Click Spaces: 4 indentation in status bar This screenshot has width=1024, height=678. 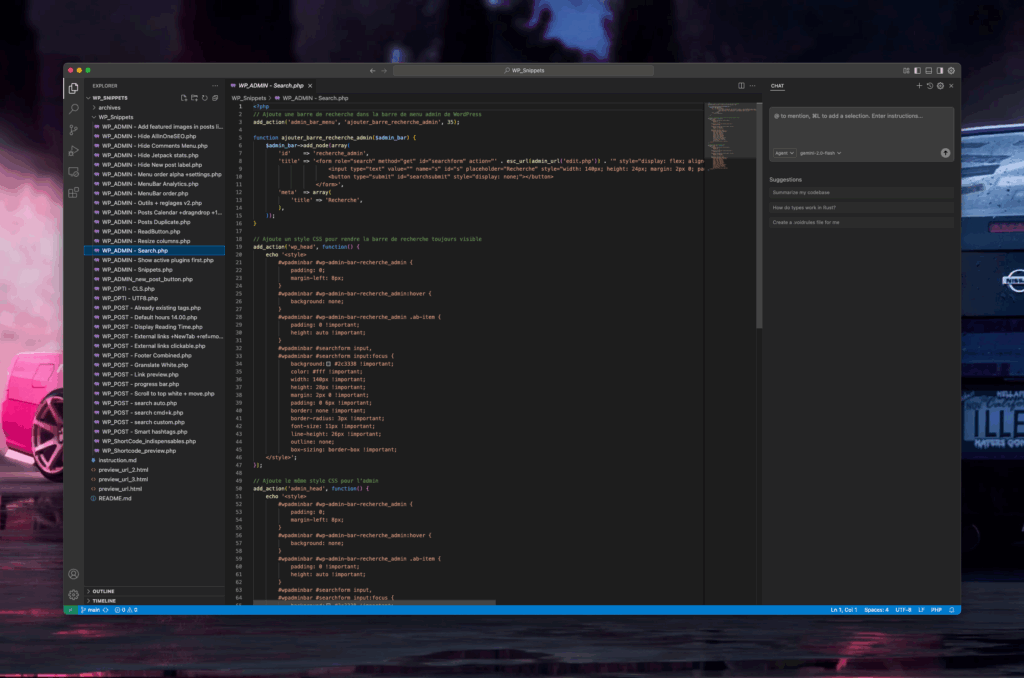(x=876, y=610)
